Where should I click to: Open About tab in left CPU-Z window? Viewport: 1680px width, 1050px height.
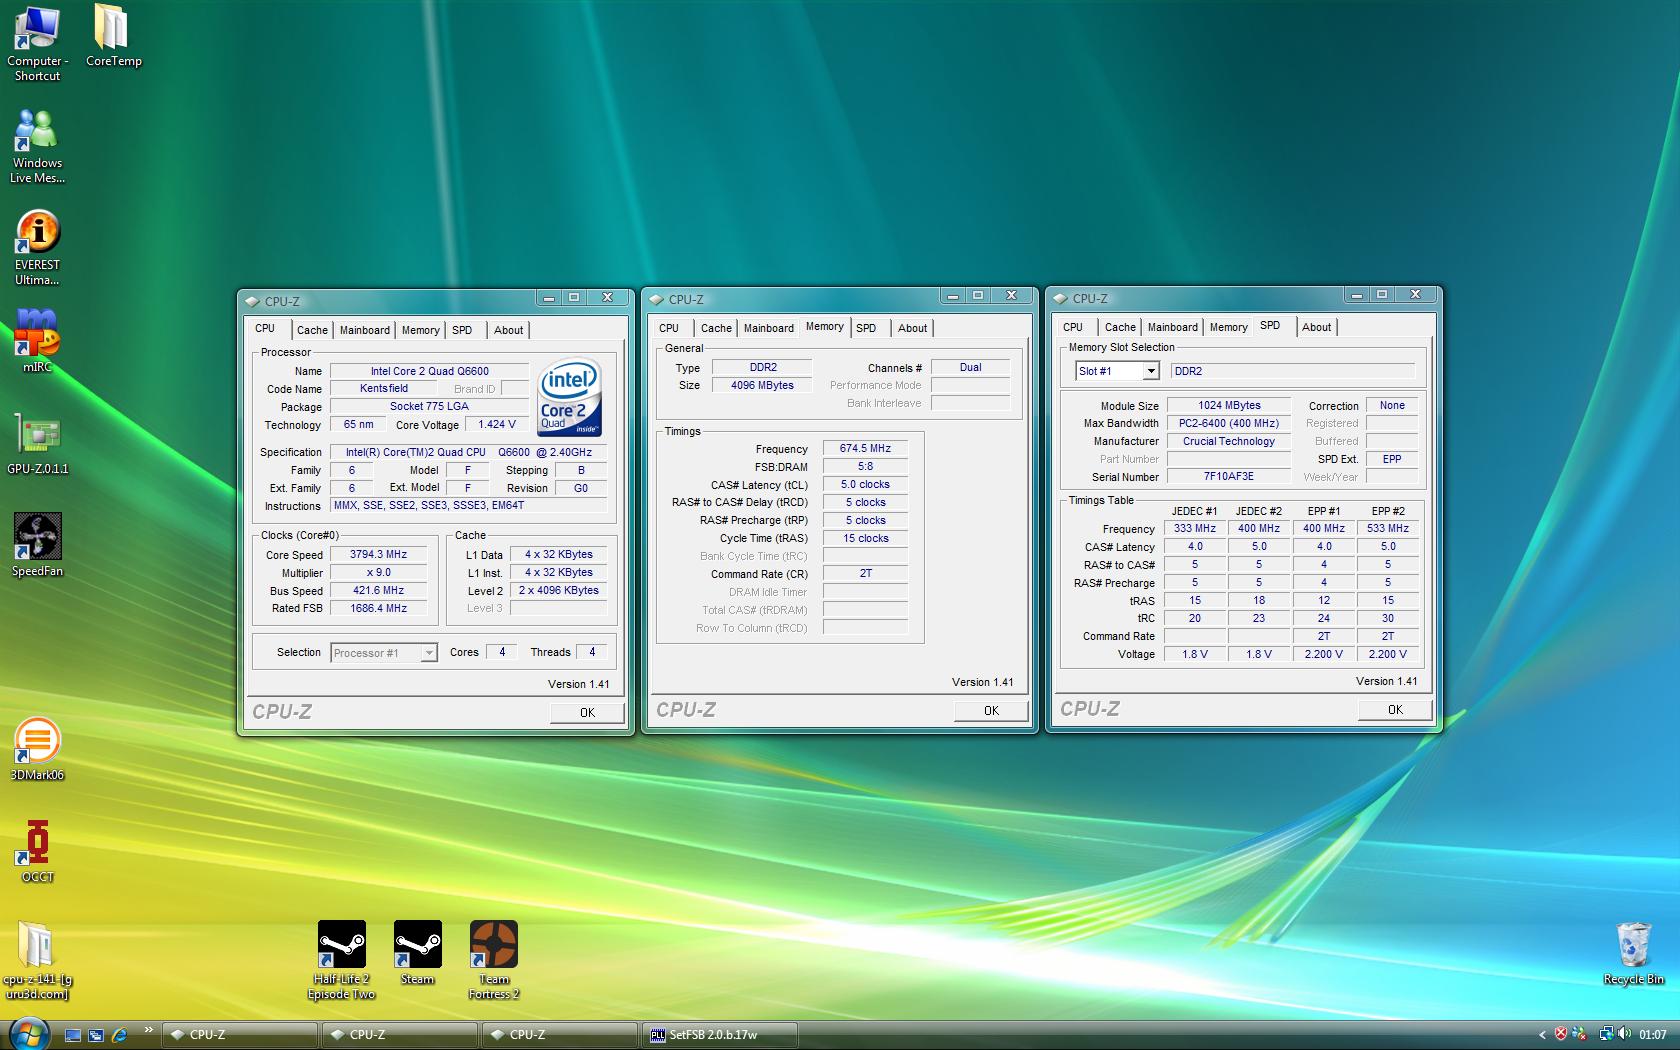click(509, 330)
